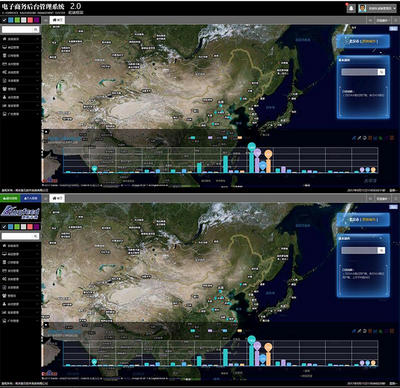
Task: Click the user avatar picture in header
Action: (362, 8)
